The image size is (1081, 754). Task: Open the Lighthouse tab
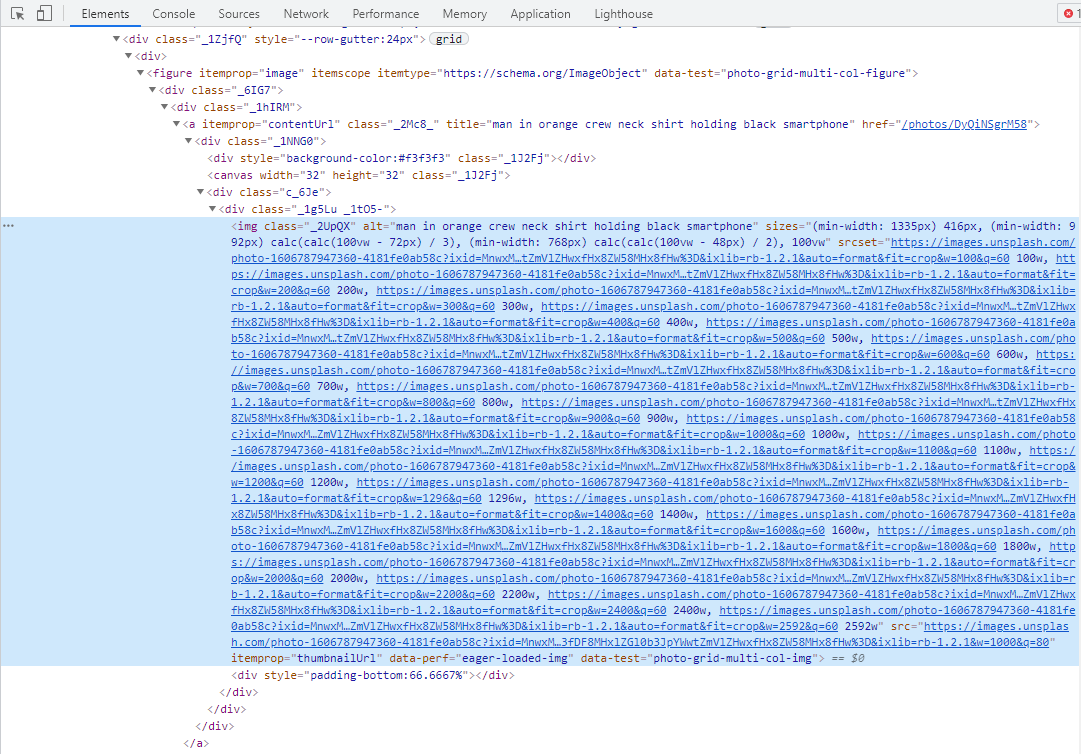pos(623,14)
